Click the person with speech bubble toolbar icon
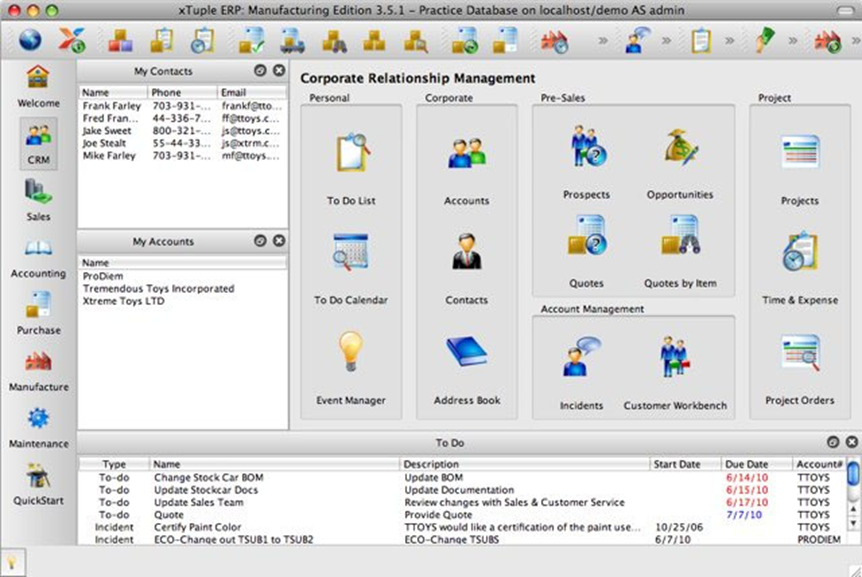 (637, 40)
